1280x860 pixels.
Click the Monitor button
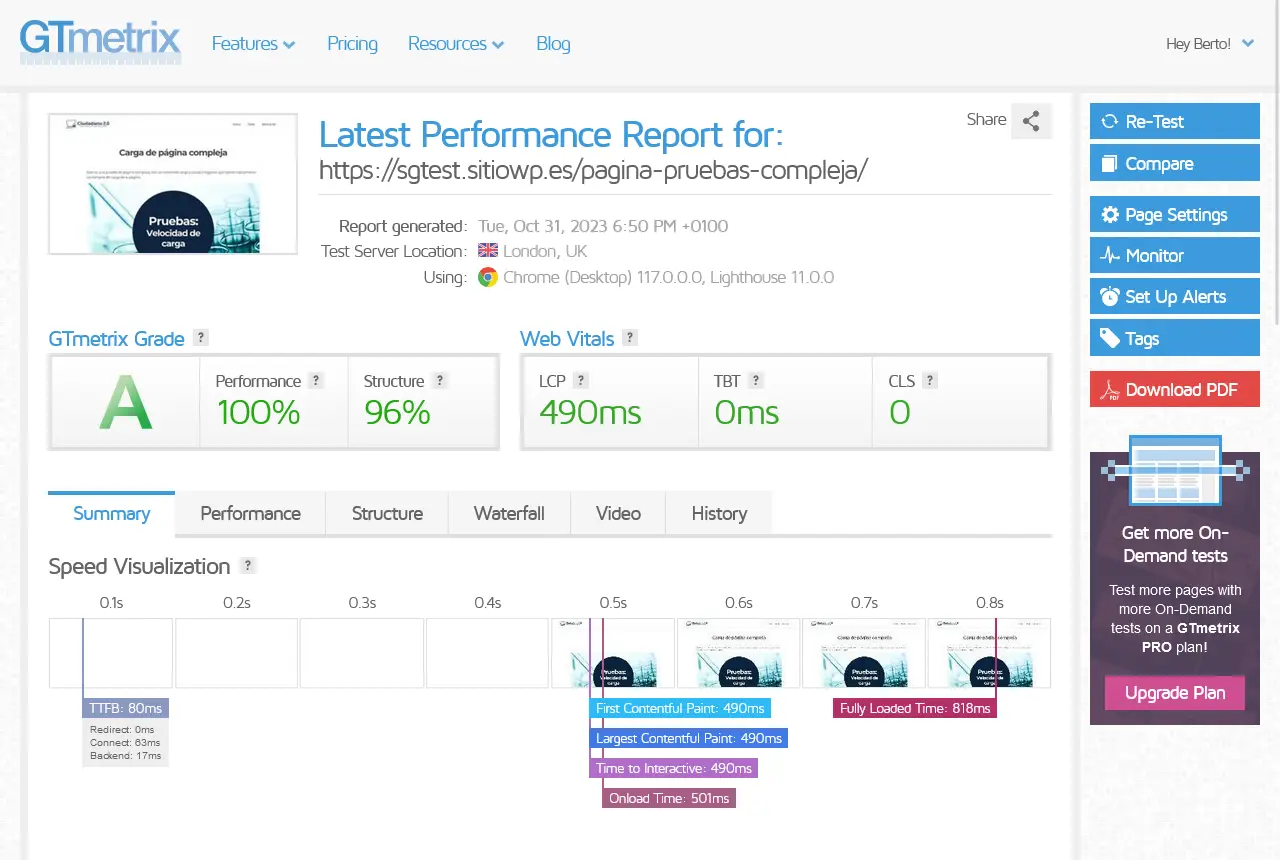[1175, 256]
